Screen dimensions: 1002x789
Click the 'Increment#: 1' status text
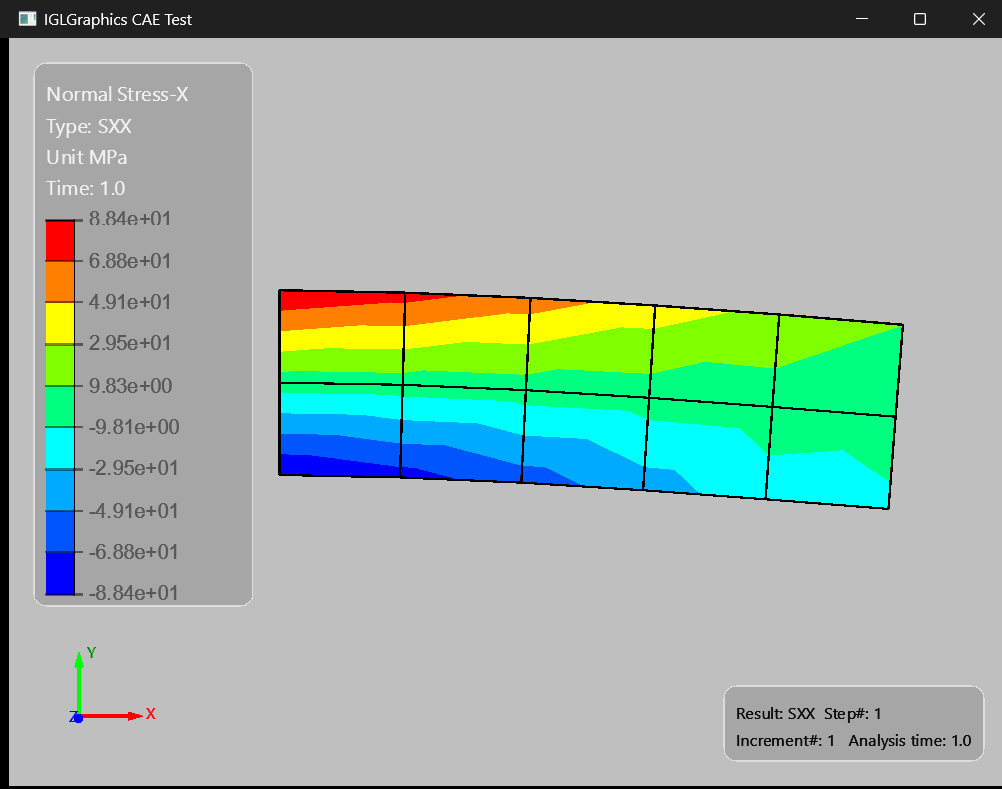tap(785, 741)
